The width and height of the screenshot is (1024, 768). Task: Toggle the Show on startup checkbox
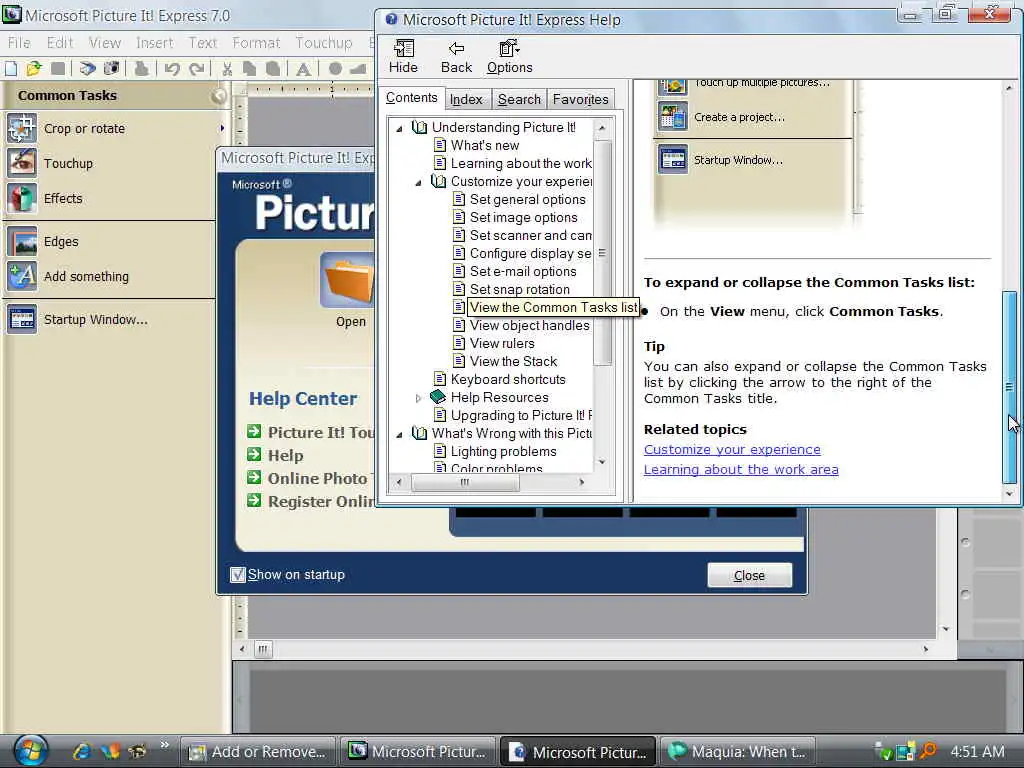pyautogui.click(x=238, y=575)
